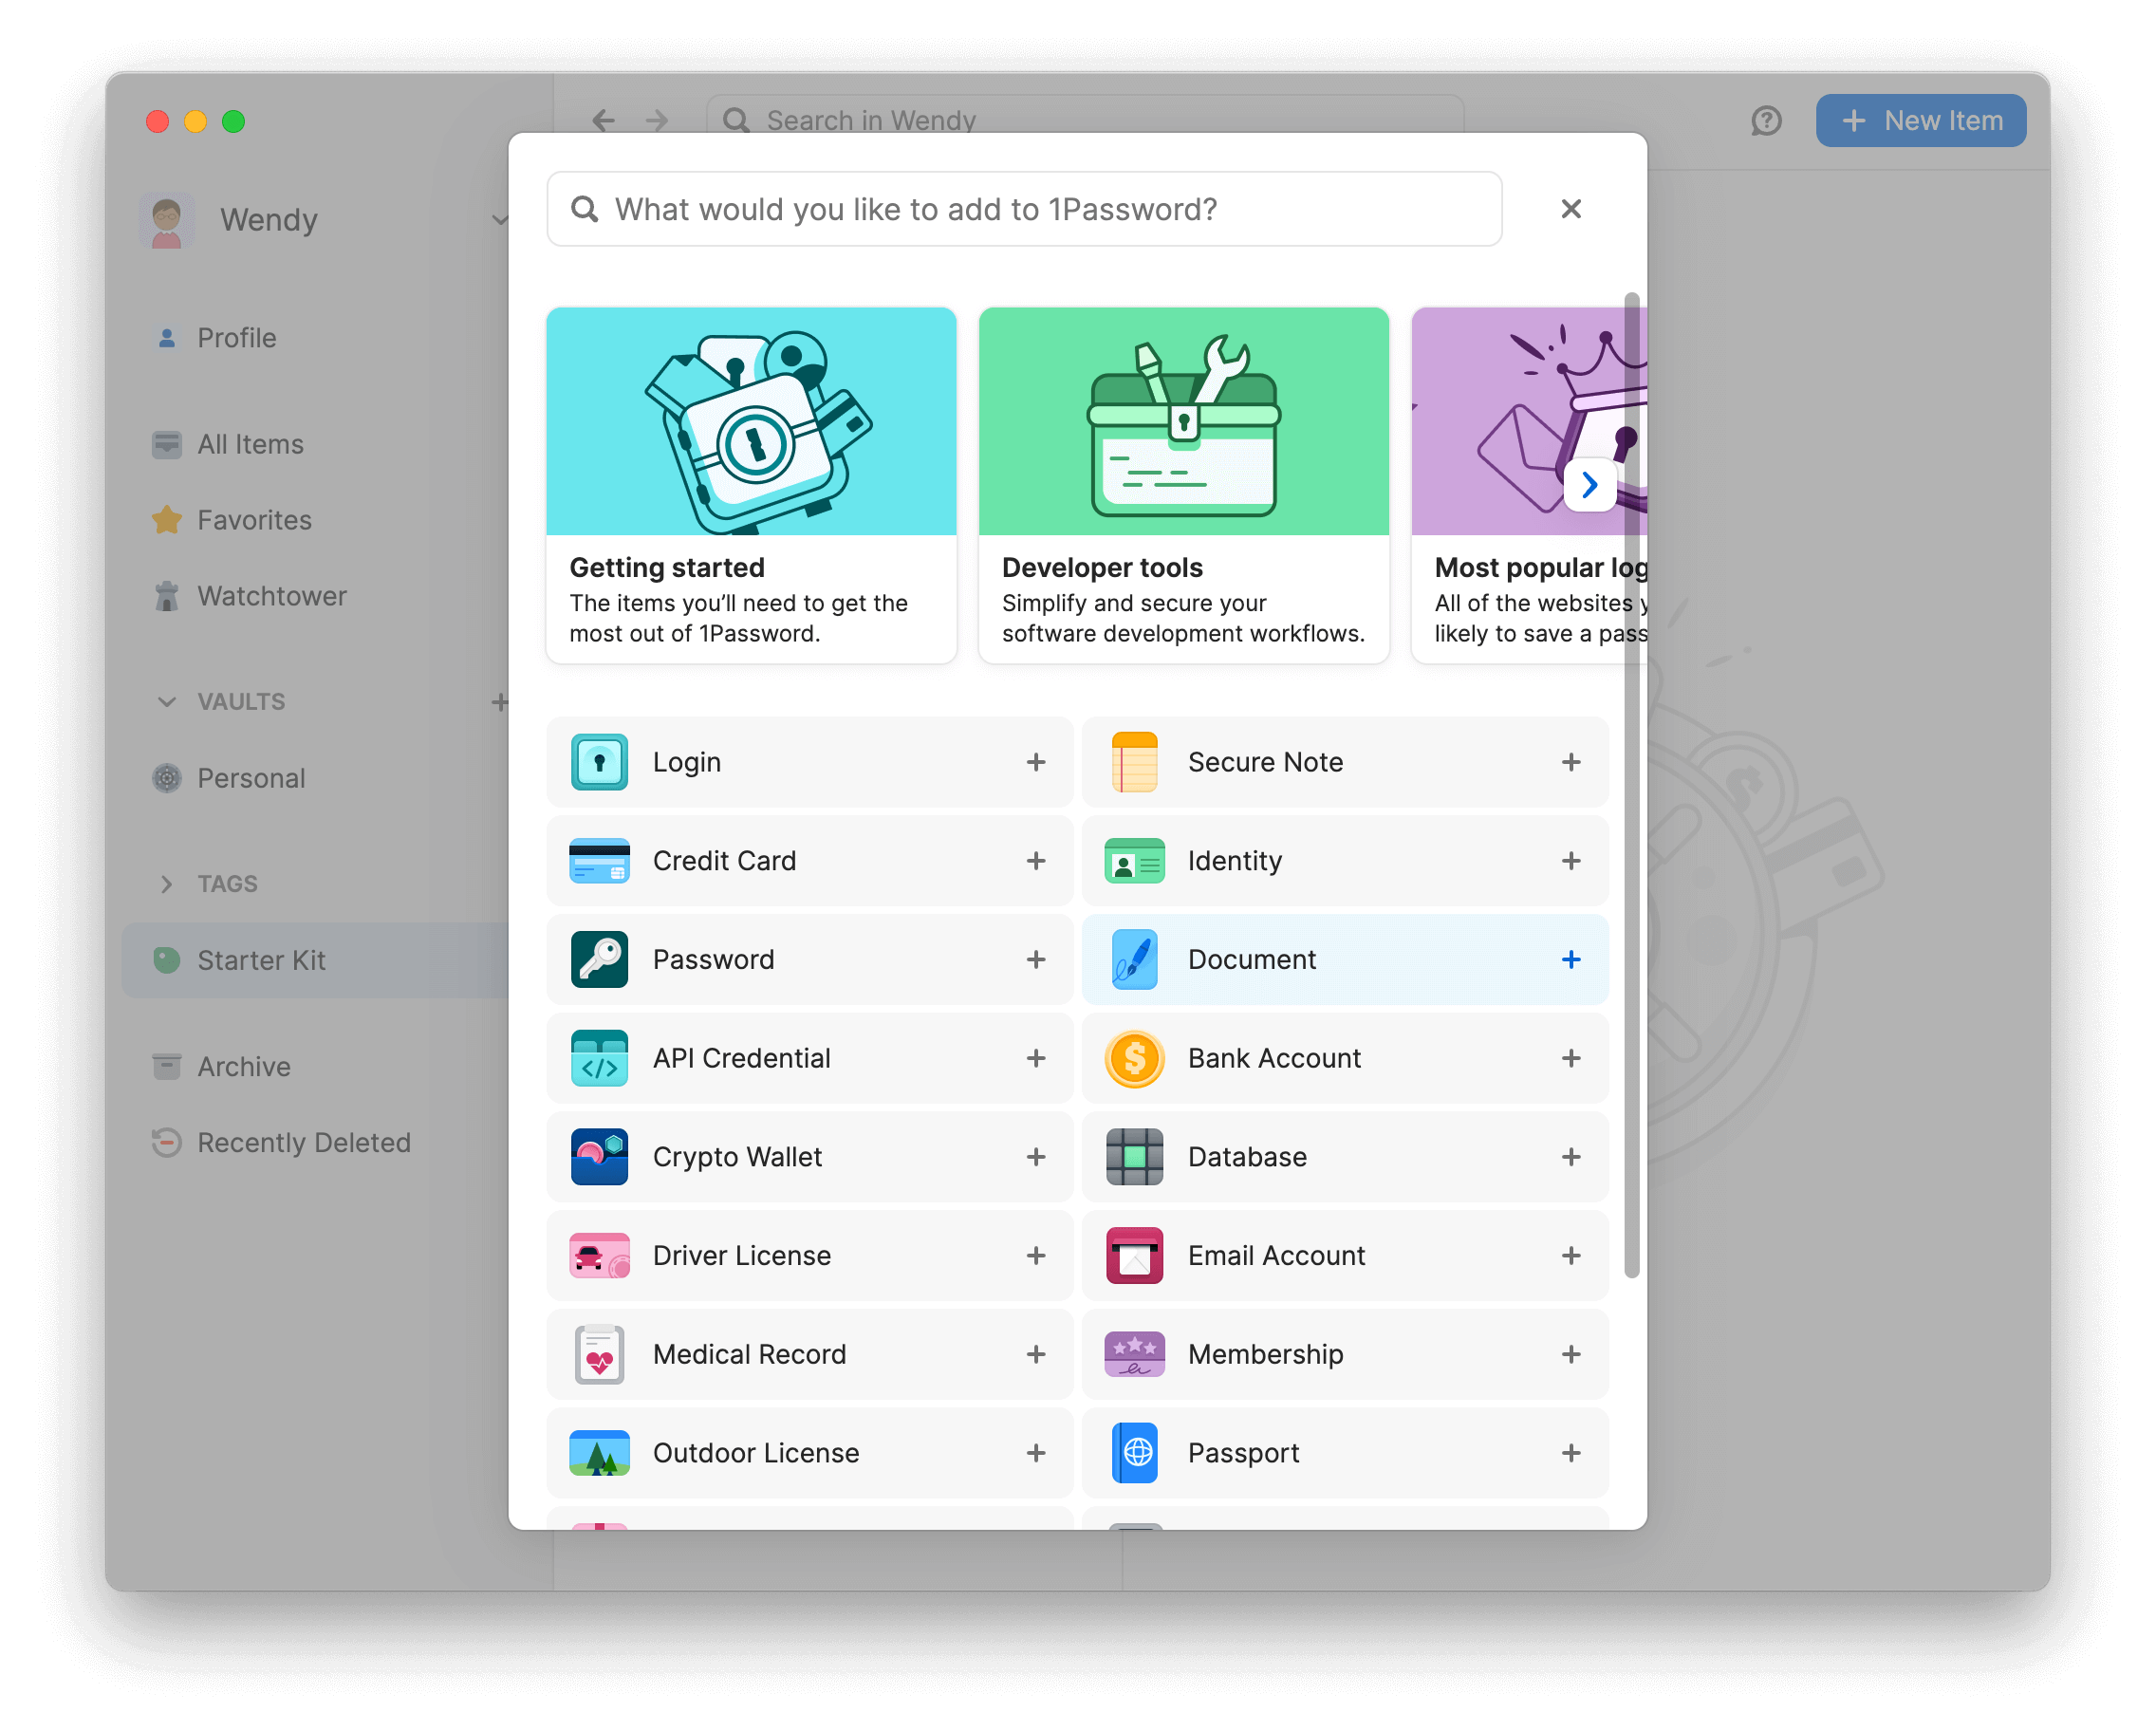
Task: Click the Document pen icon
Action: (1134, 959)
